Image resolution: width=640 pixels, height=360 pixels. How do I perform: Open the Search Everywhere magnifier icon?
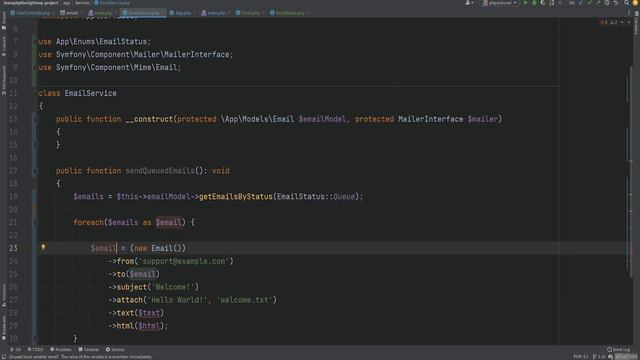point(627,3)
